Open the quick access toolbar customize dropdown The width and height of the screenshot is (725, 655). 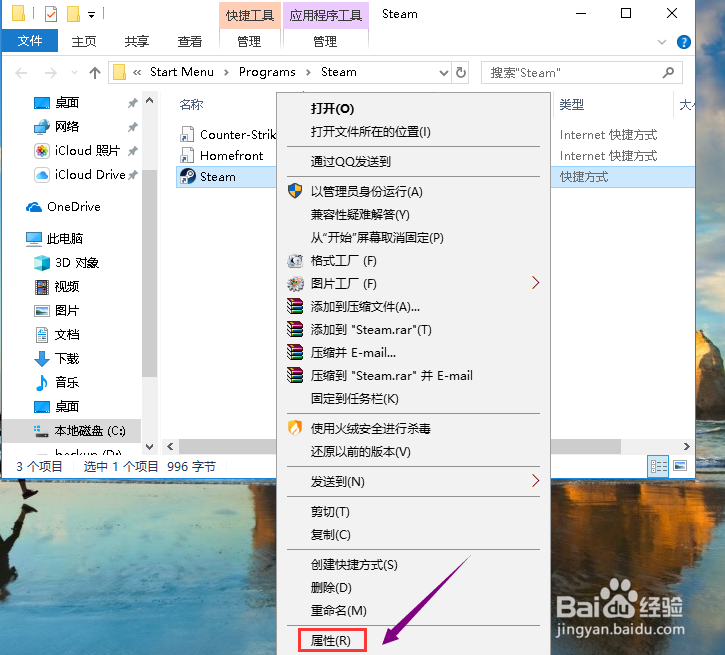pos(92,15)
